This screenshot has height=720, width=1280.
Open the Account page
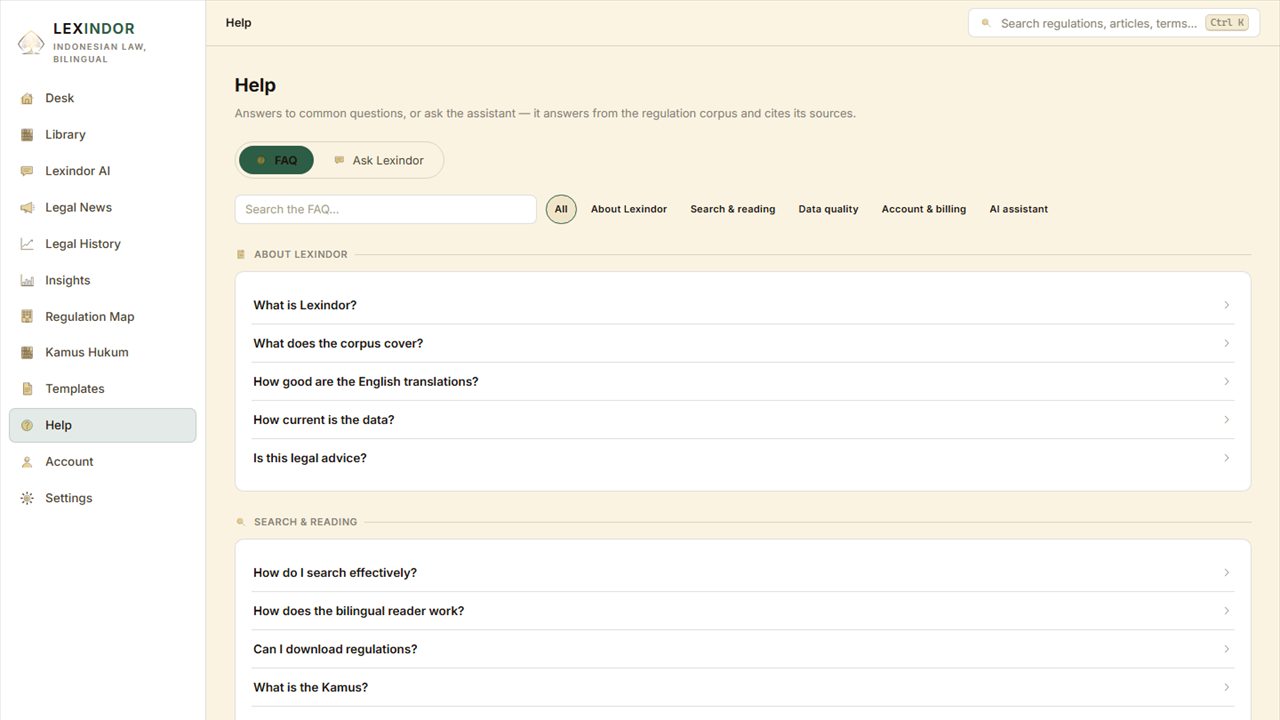coord(102,462)
